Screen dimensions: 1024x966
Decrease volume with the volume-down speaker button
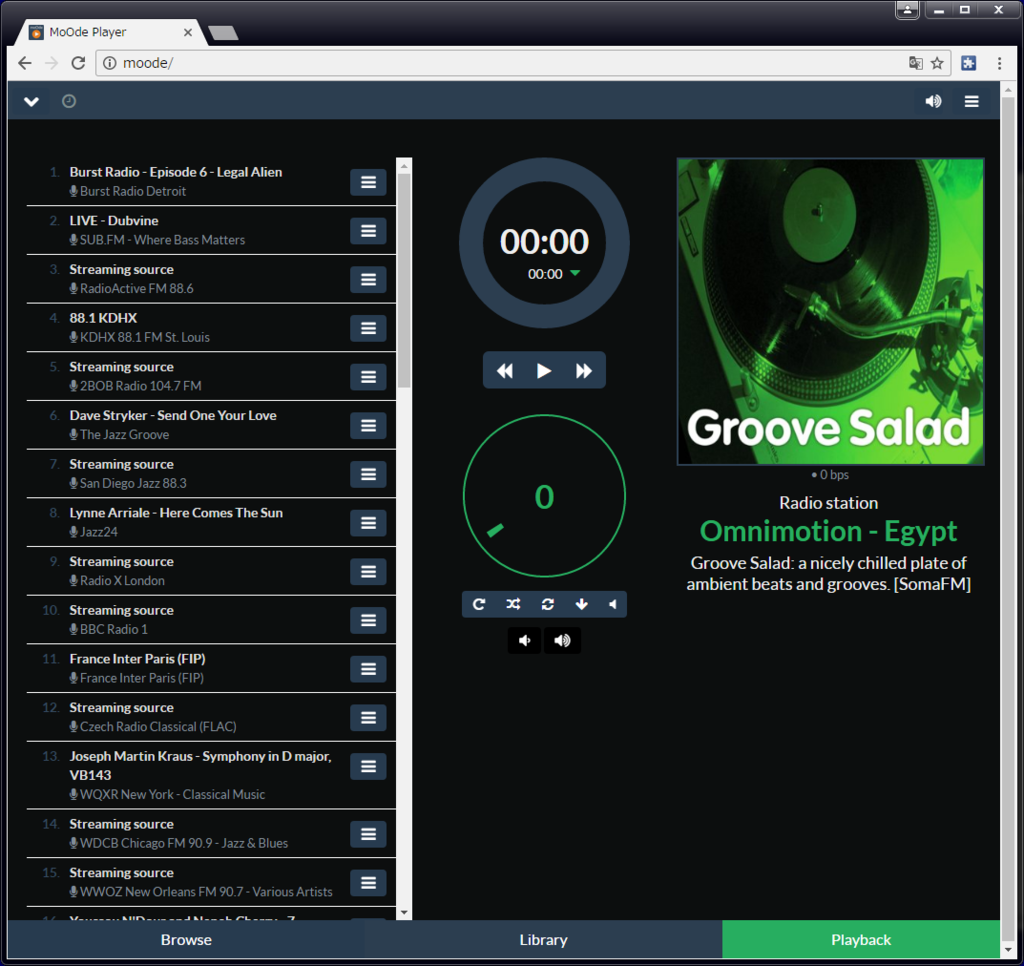[524, 640]
